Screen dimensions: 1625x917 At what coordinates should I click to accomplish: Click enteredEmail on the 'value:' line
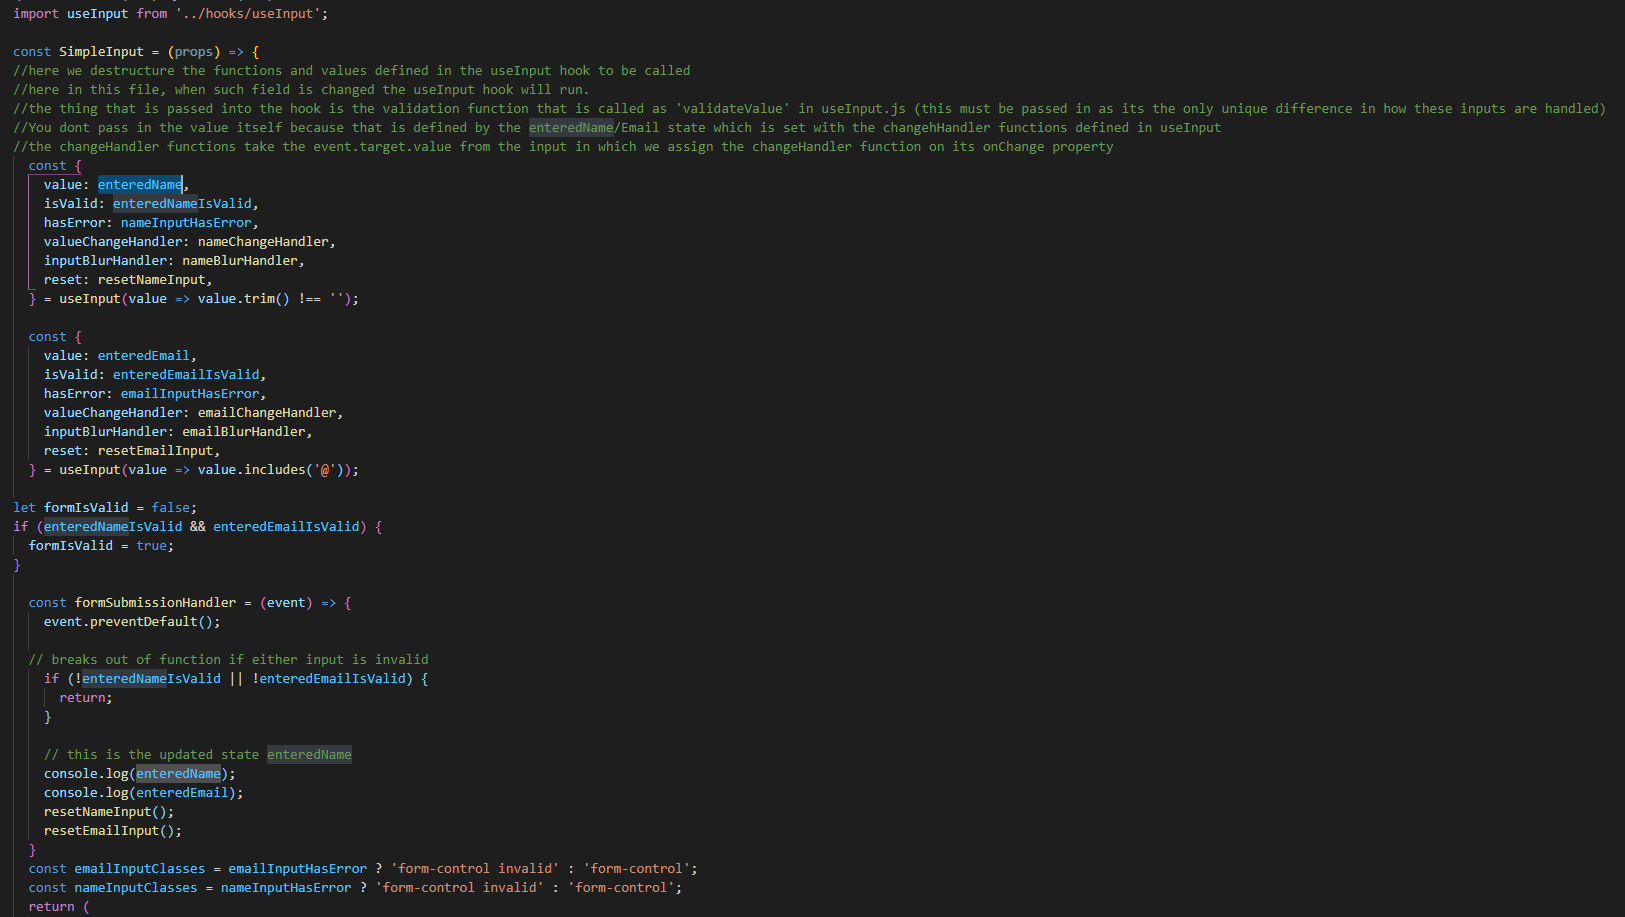[144, 356]
